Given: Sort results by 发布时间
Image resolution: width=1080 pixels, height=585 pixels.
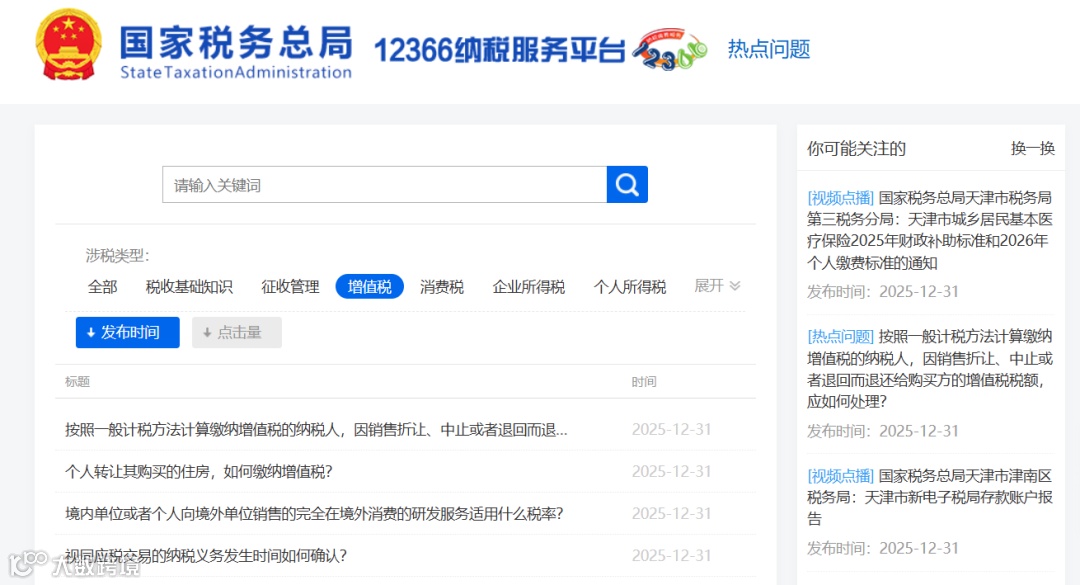Looking at the screenshot, I should tap(127, 332).
